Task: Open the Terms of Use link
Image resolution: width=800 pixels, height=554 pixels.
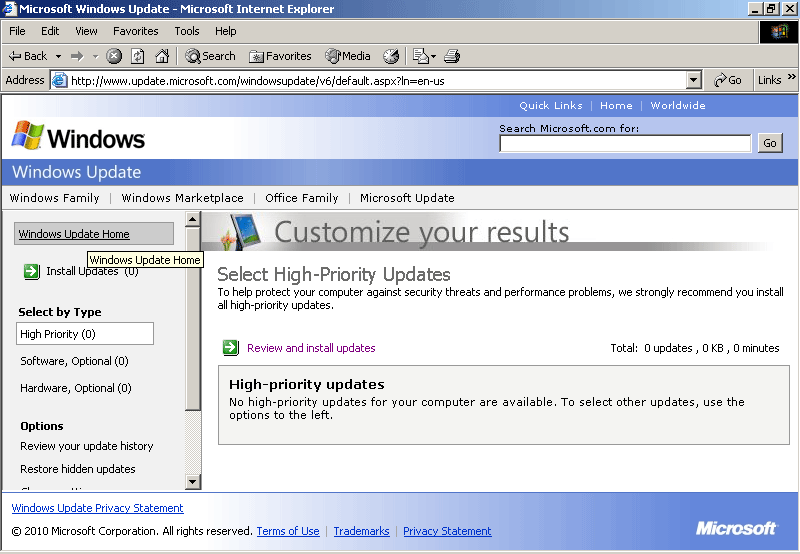Action: click(x=288, y=531)
